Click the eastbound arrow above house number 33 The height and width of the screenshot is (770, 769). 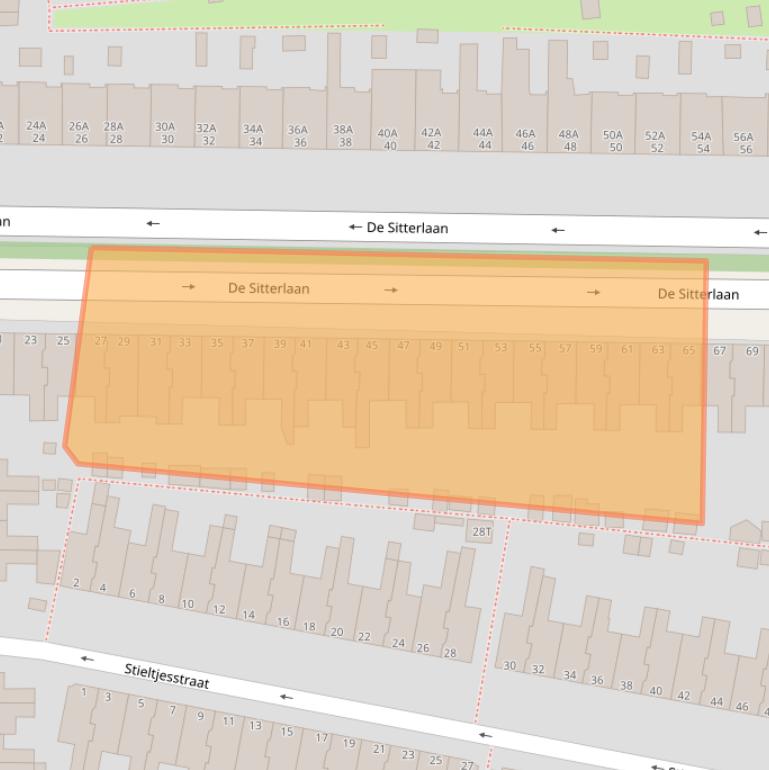pos(188,287)
